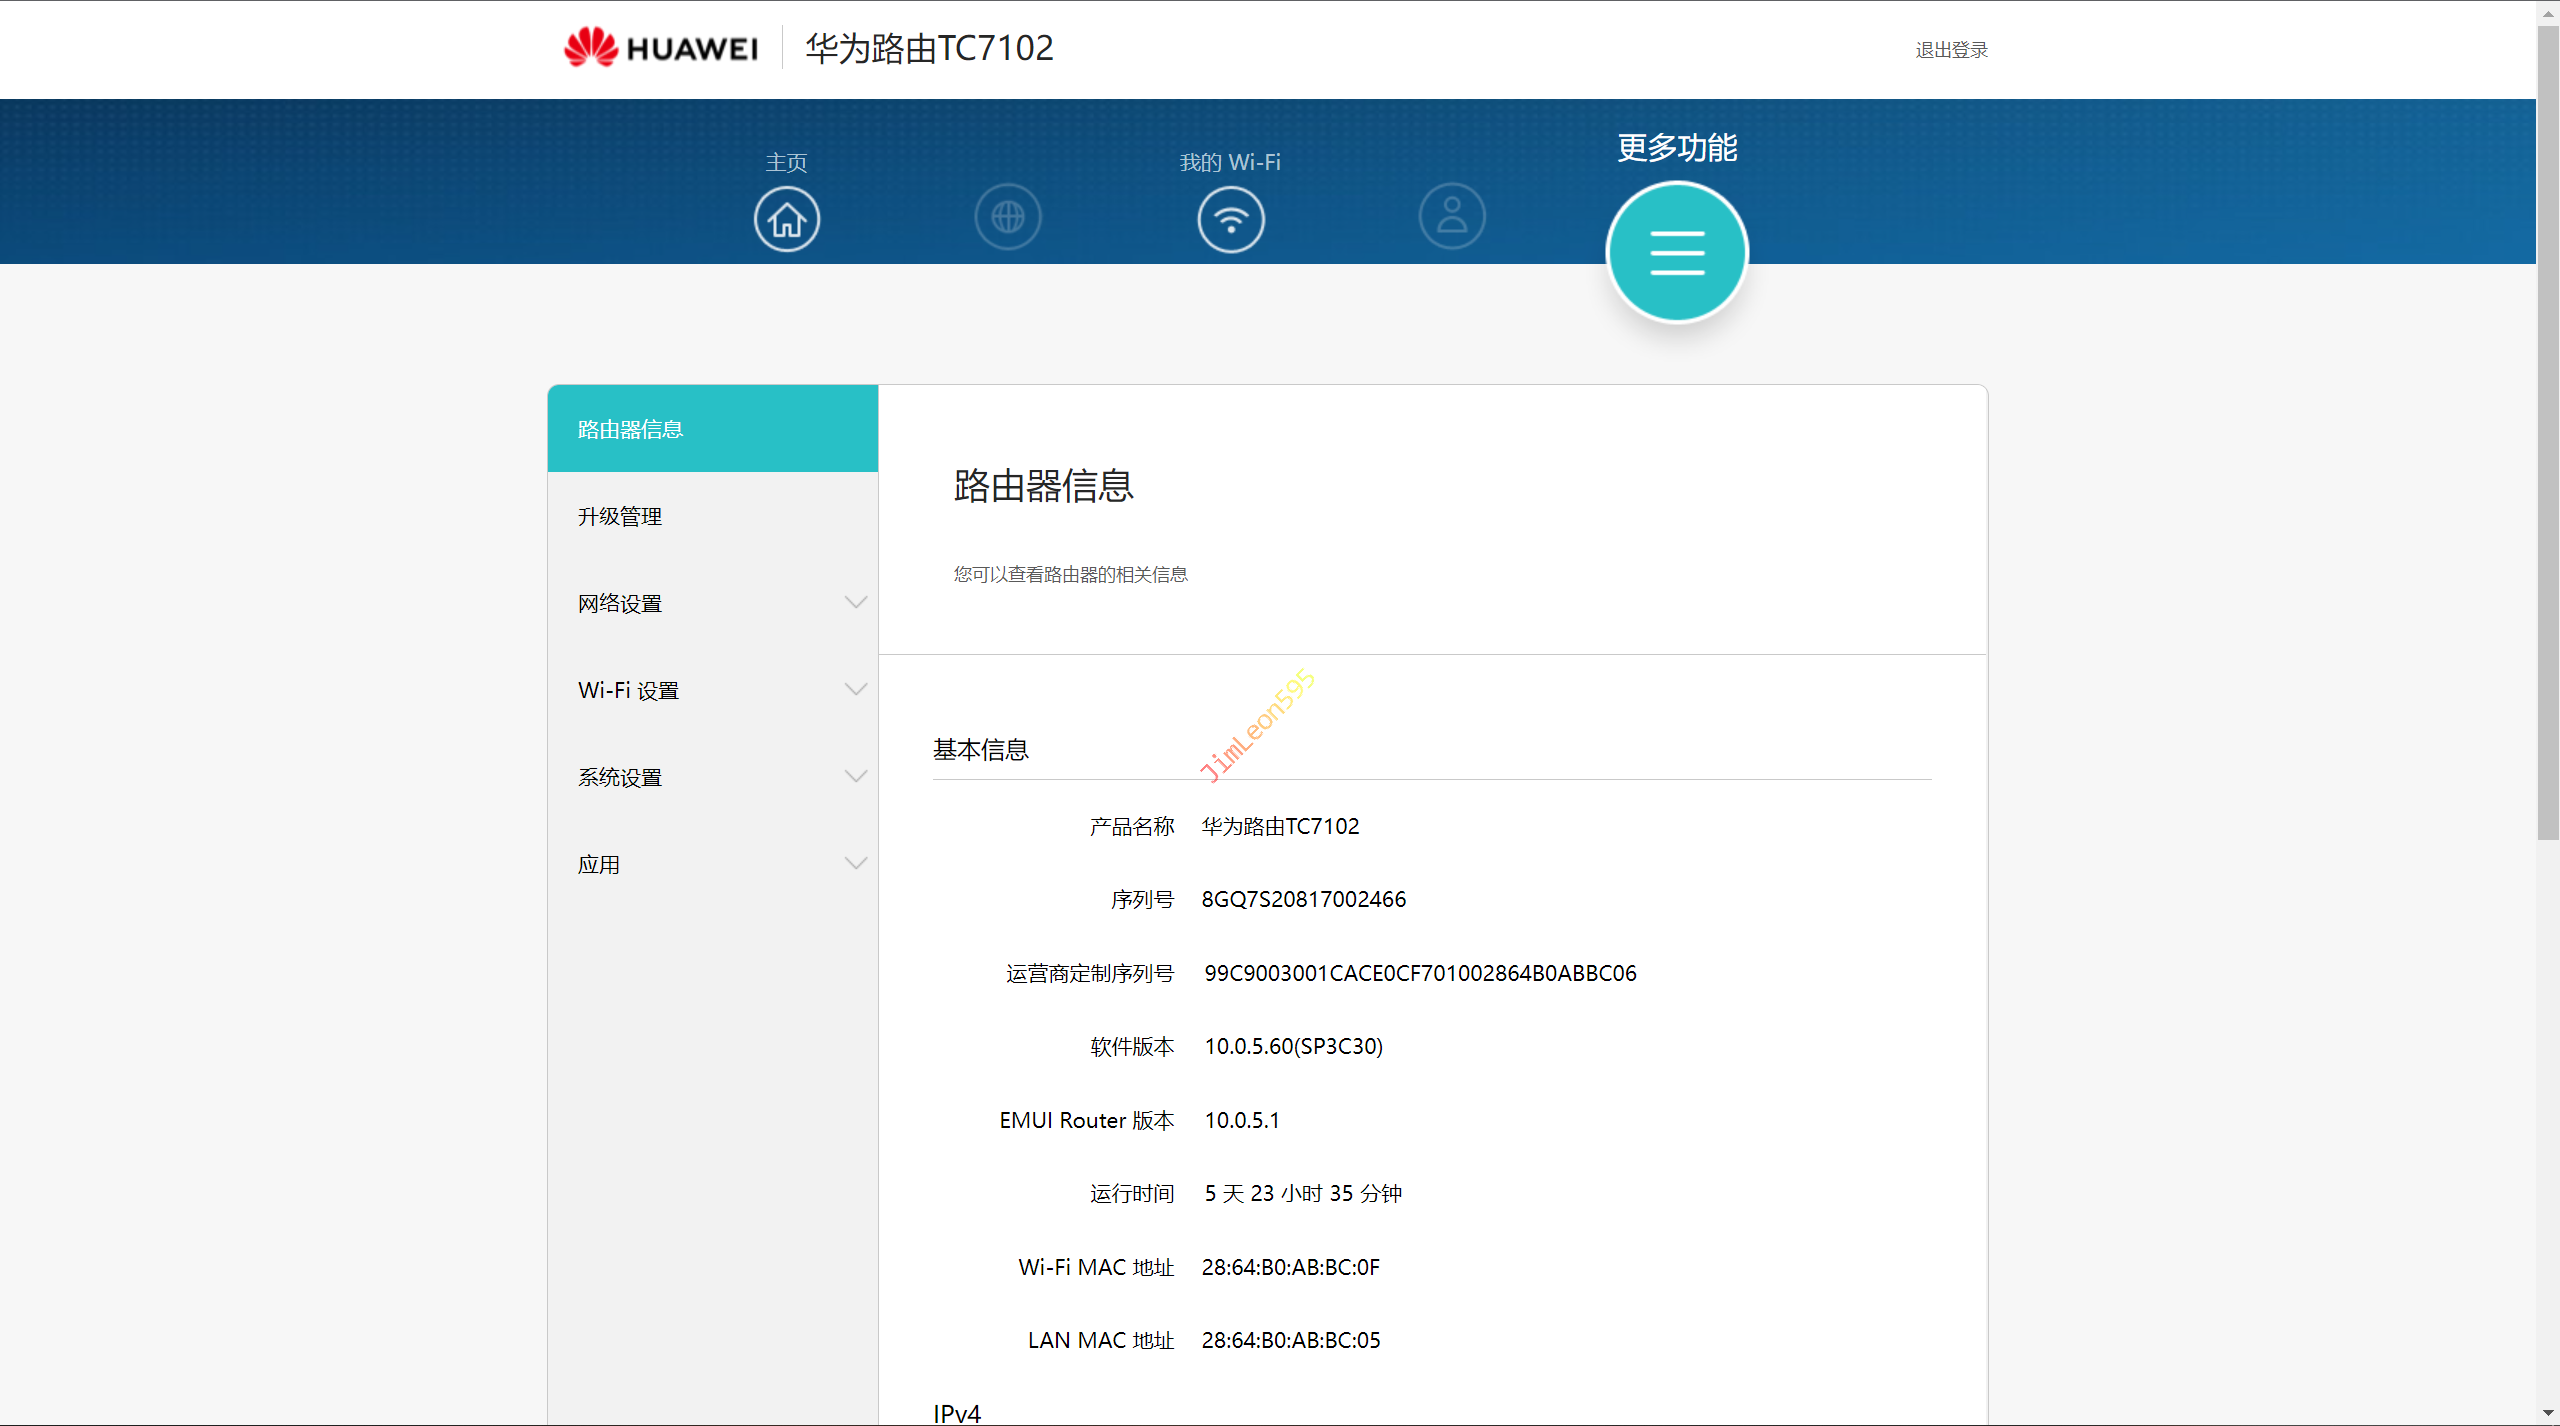Click the Home house icon
This screenshot has width=2560, height=1426.
tap(787, 219)
